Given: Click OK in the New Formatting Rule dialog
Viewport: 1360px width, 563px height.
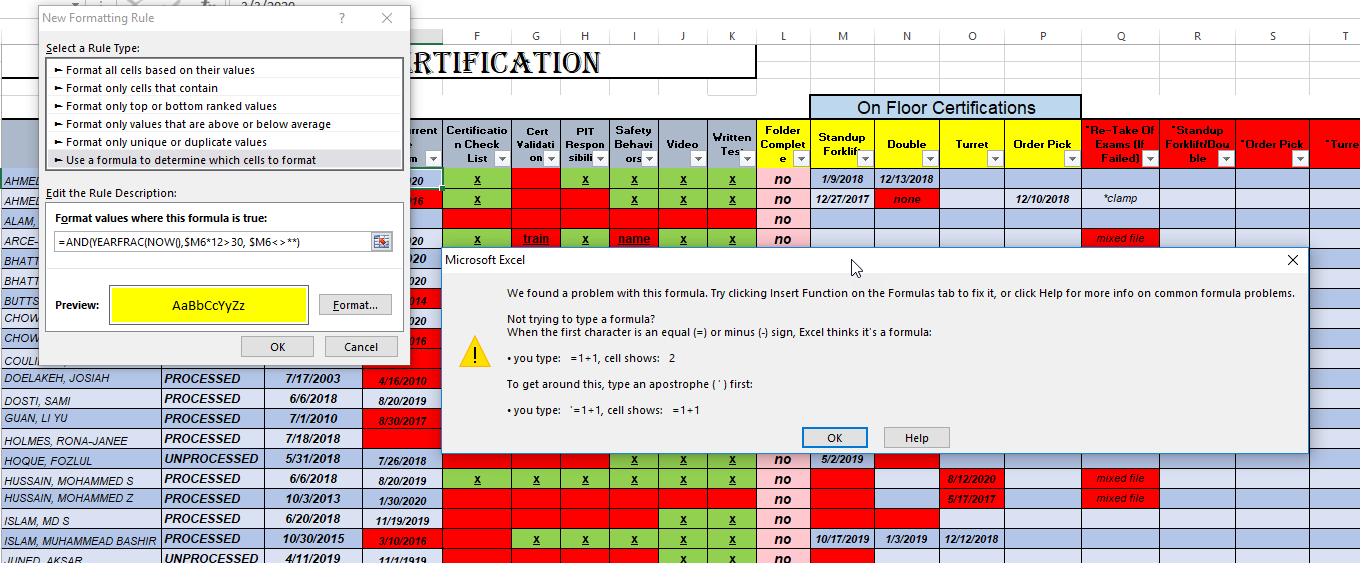Looking at the screenshot, I should (277, 347).
